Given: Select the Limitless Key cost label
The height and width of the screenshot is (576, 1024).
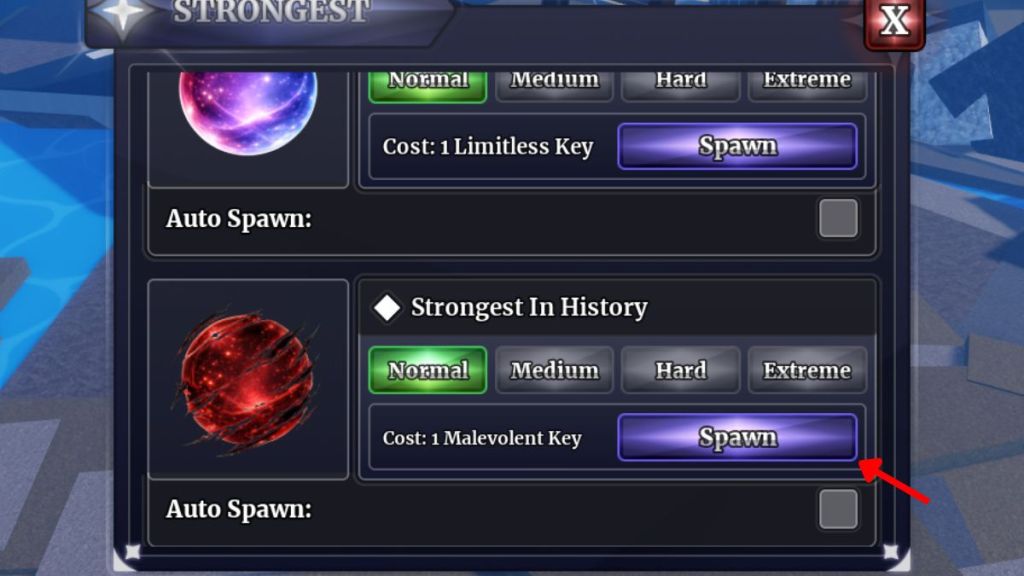Looking at the screenshot, I should coord(487,146).
